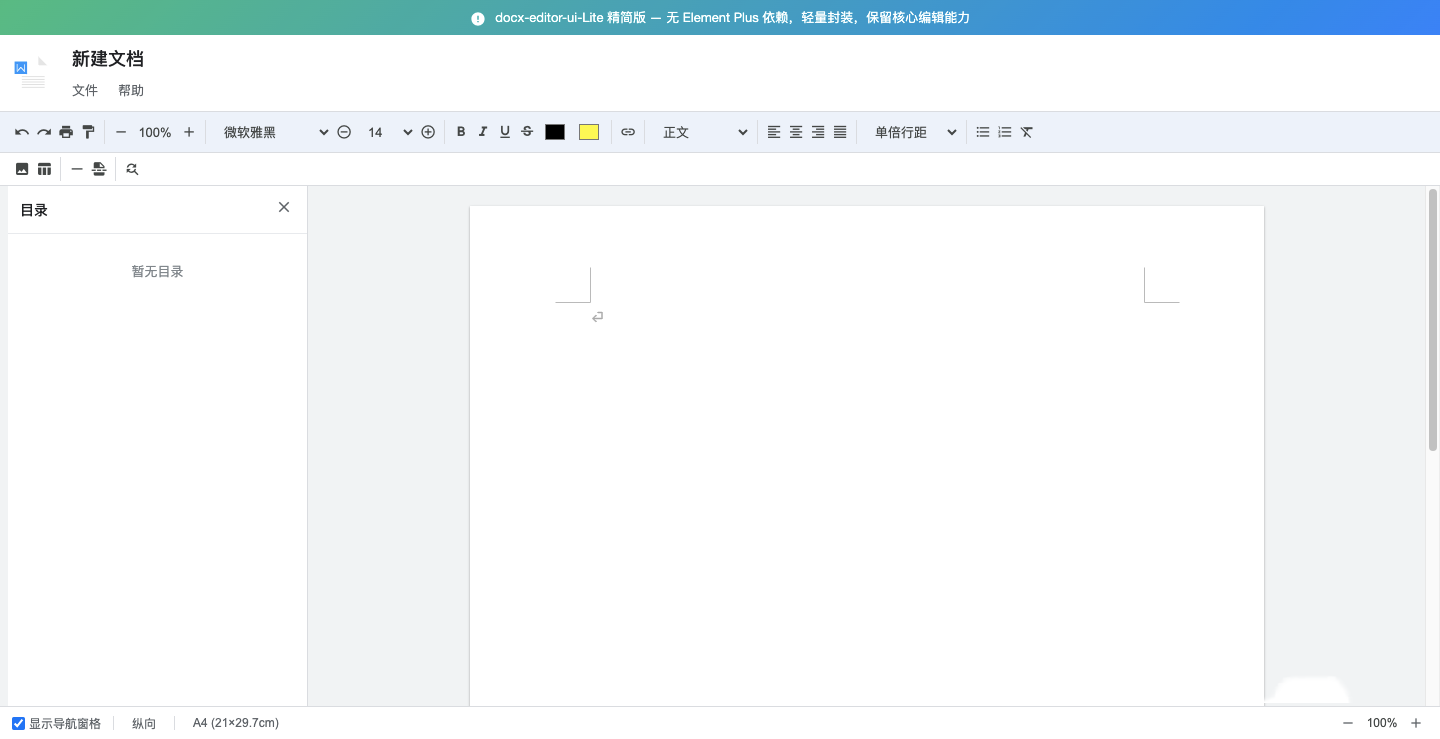Click the 暂无目录 placeholder text

point(158,272)
